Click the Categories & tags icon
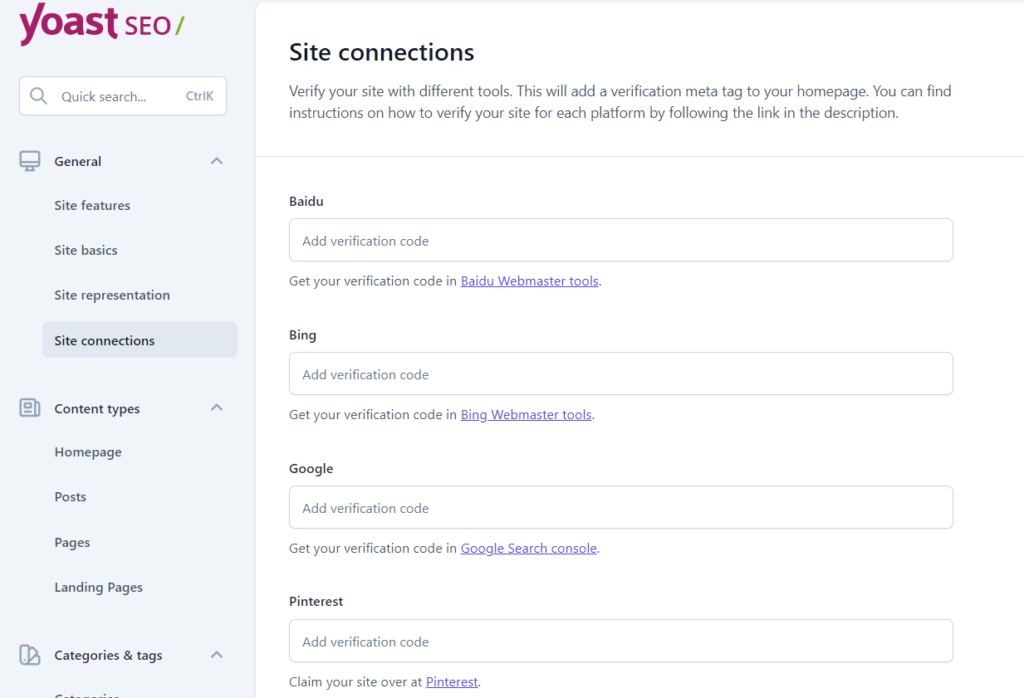The image size is (1024, 698). click(x=29, y=654)
